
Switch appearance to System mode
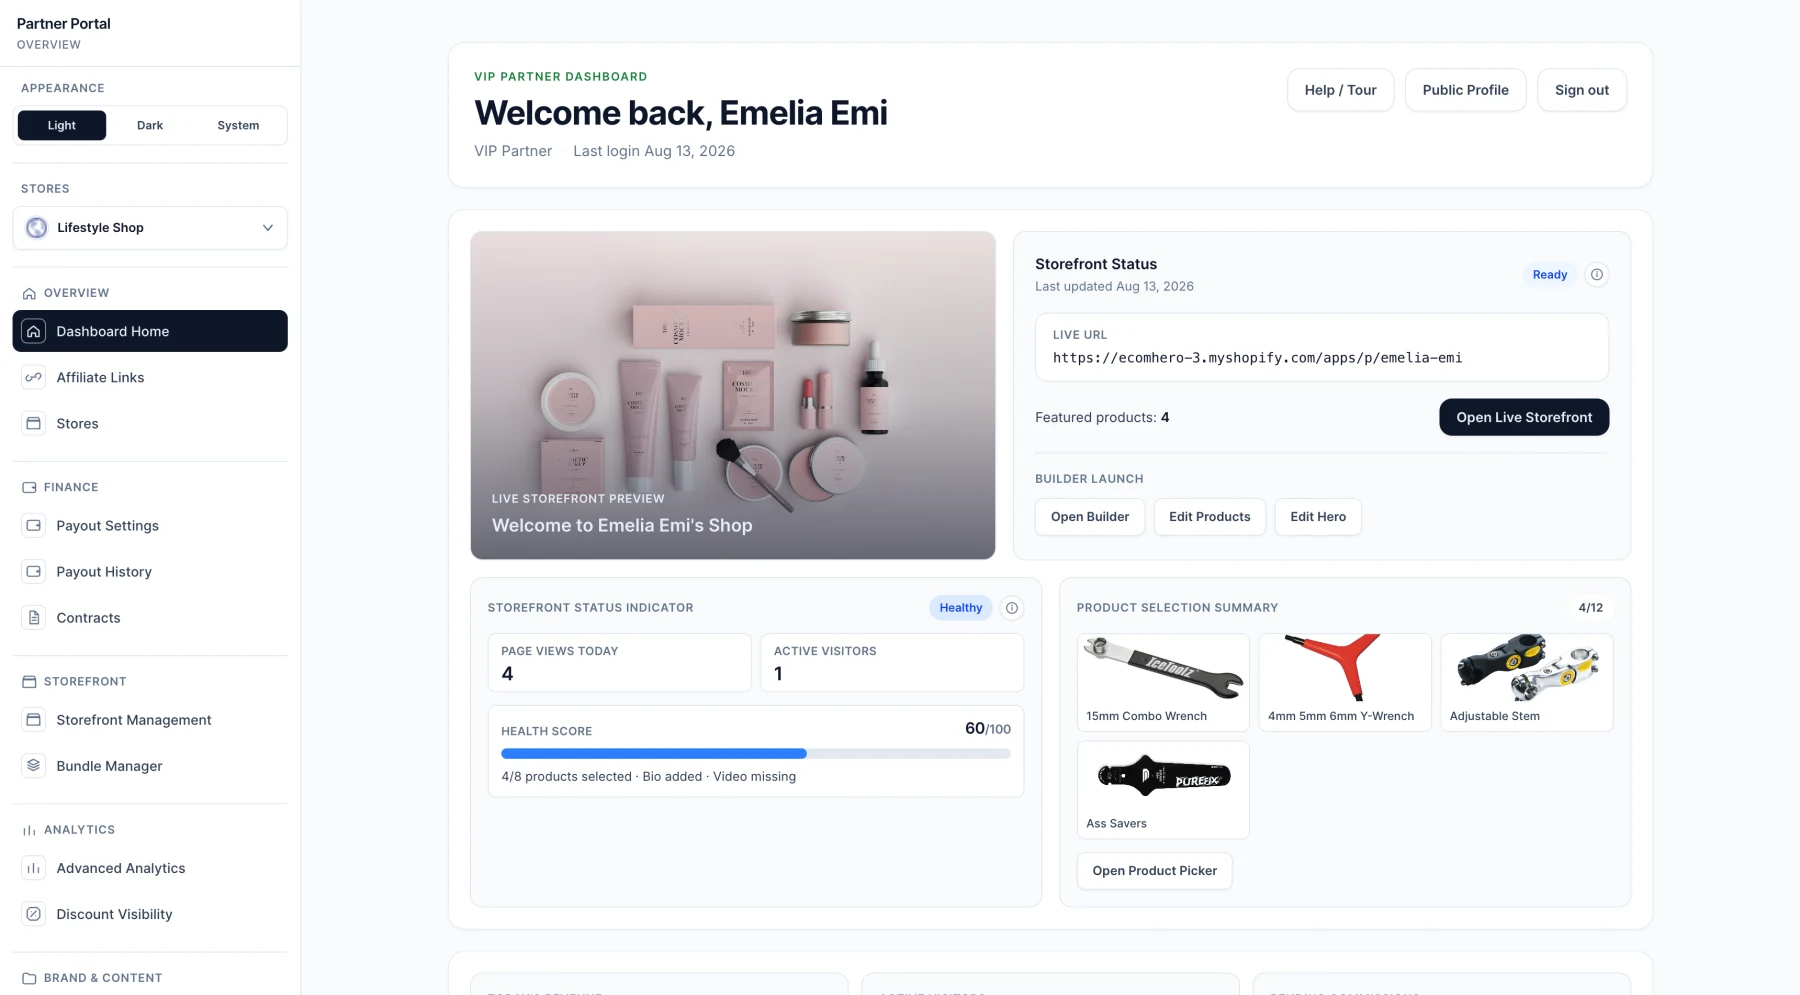(x=238, y=125)
